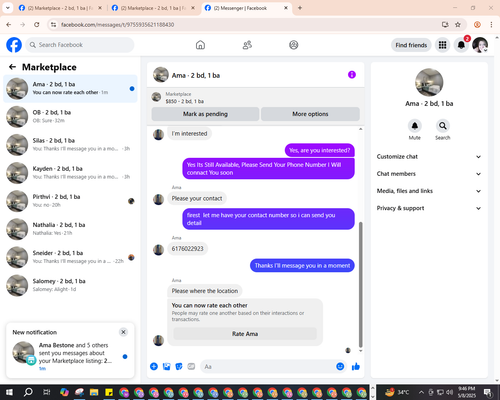Expand Privacy & support section
The height and width of the screenshot is (400, 500).
click(429, 208)
